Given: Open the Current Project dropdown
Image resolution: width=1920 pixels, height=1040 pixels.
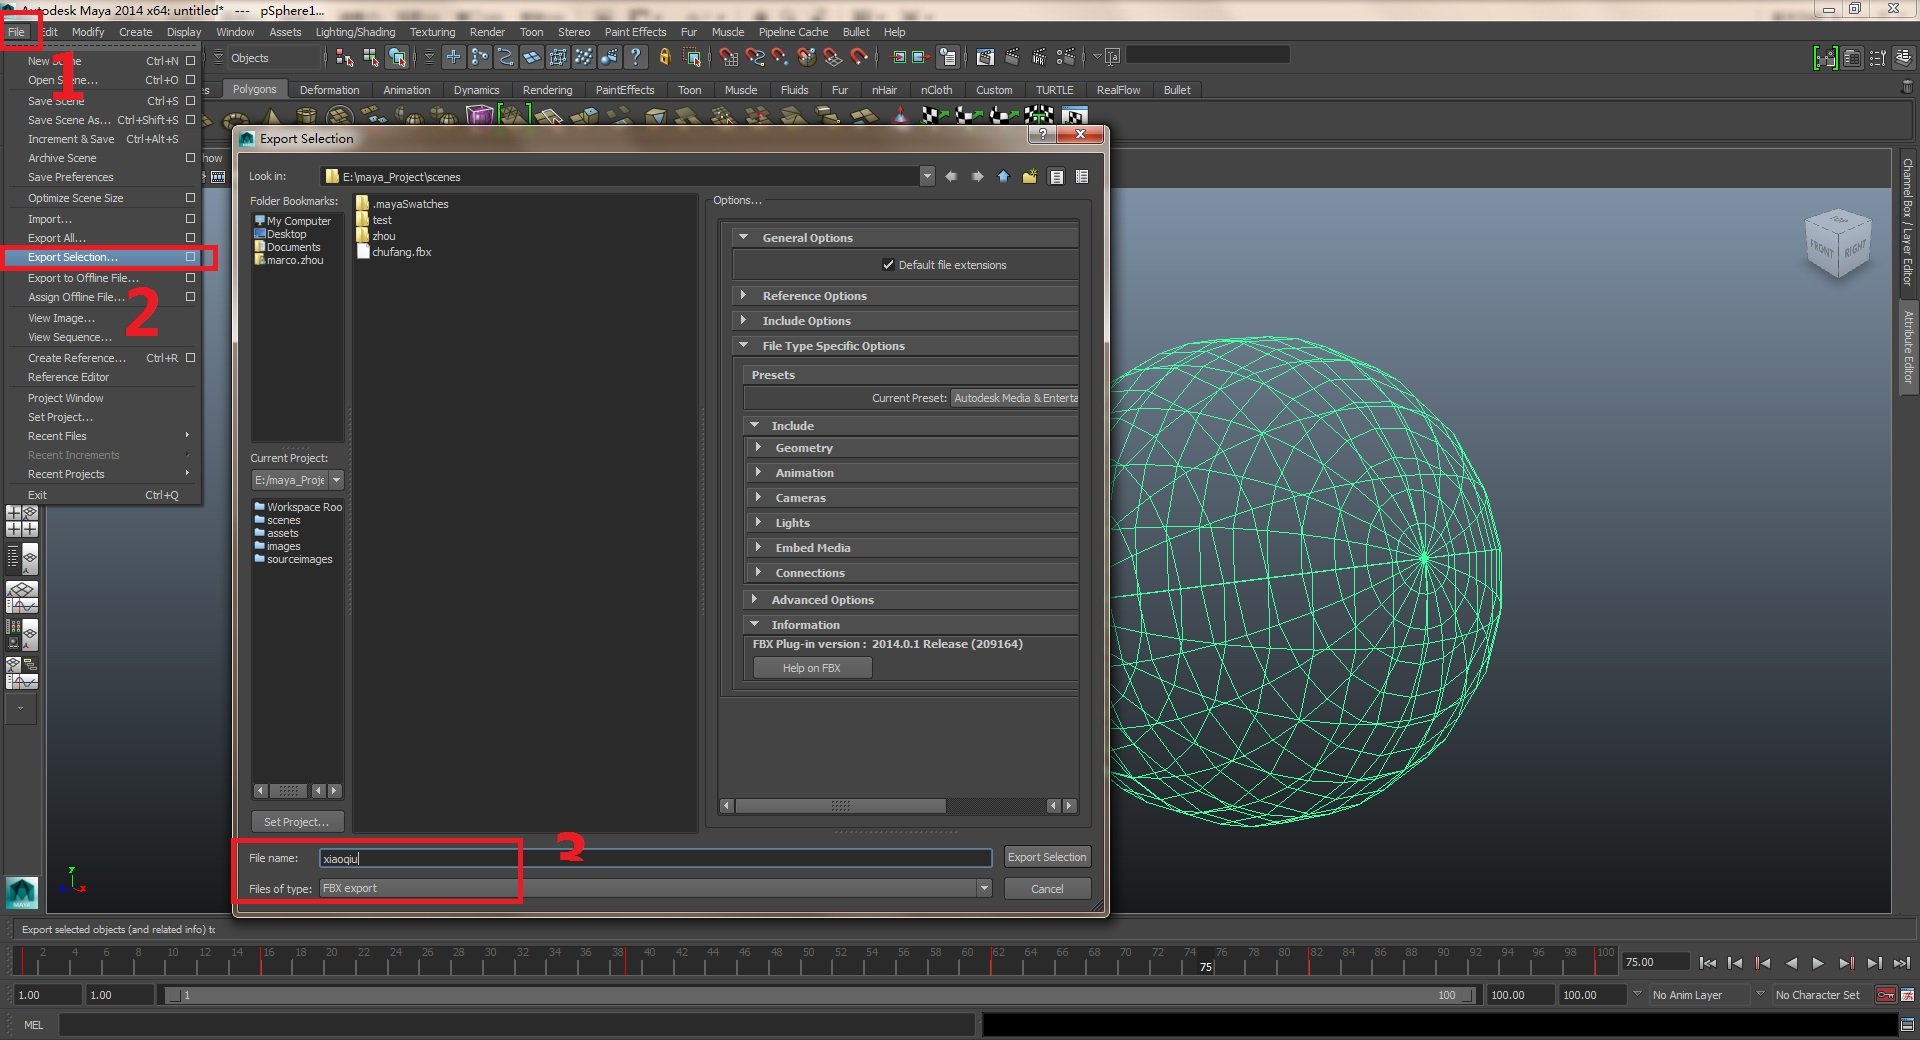Looking at the screenshot, I should click(336, 480).
